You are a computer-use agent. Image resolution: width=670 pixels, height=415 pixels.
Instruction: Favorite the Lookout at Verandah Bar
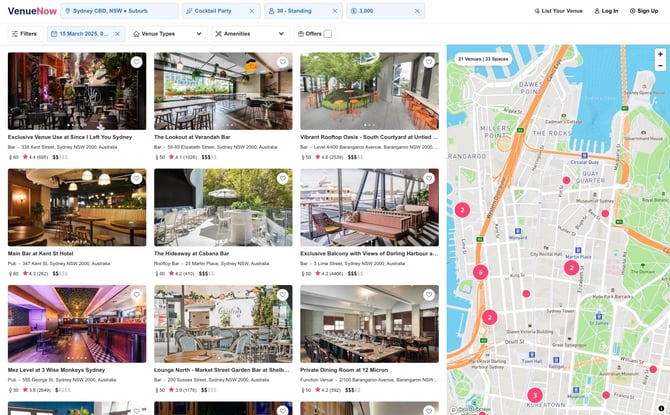point(282,62)
